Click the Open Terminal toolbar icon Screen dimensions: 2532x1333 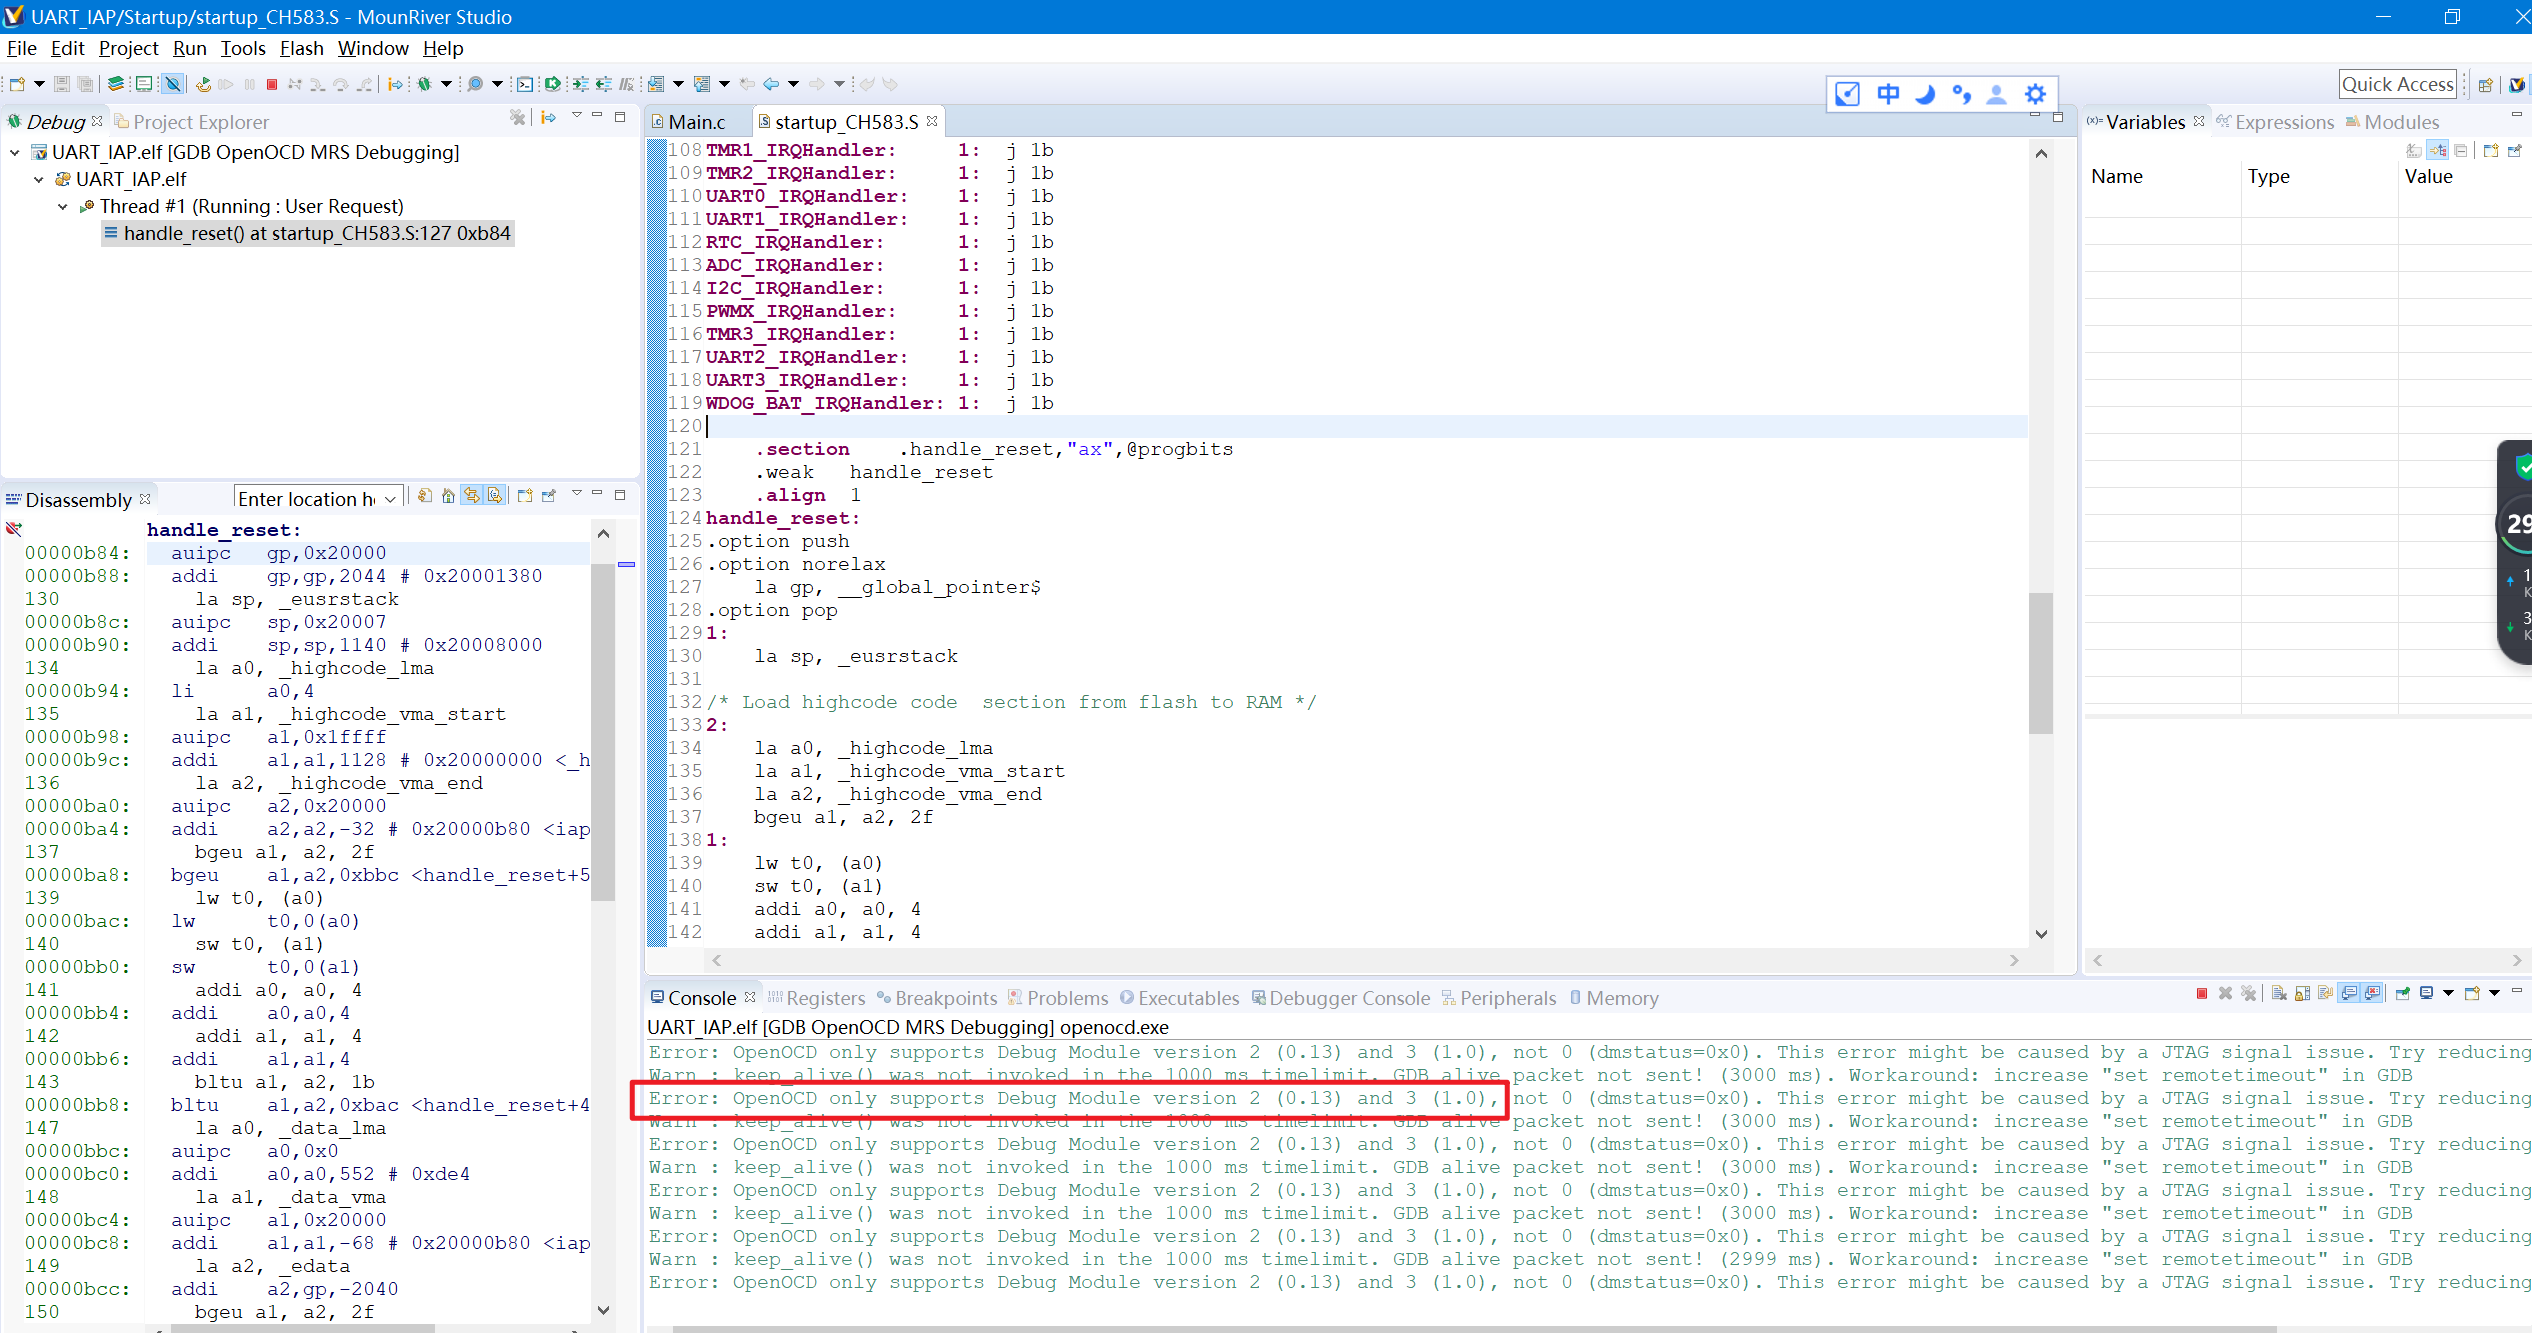point(525,85)
